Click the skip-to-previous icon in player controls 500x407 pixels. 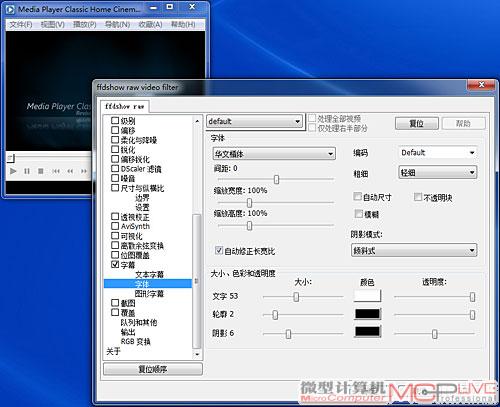click(56, 171)
